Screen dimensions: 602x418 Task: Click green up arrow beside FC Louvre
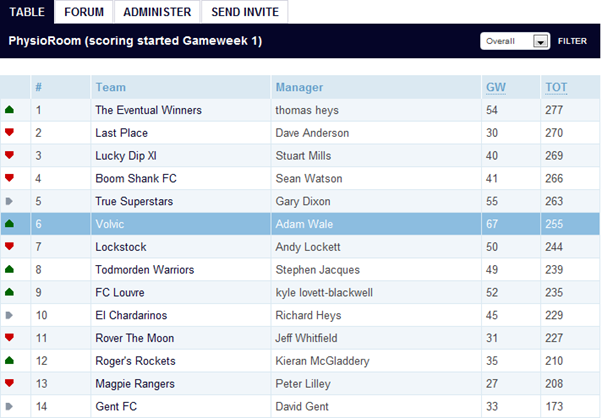tap(10, 292)
